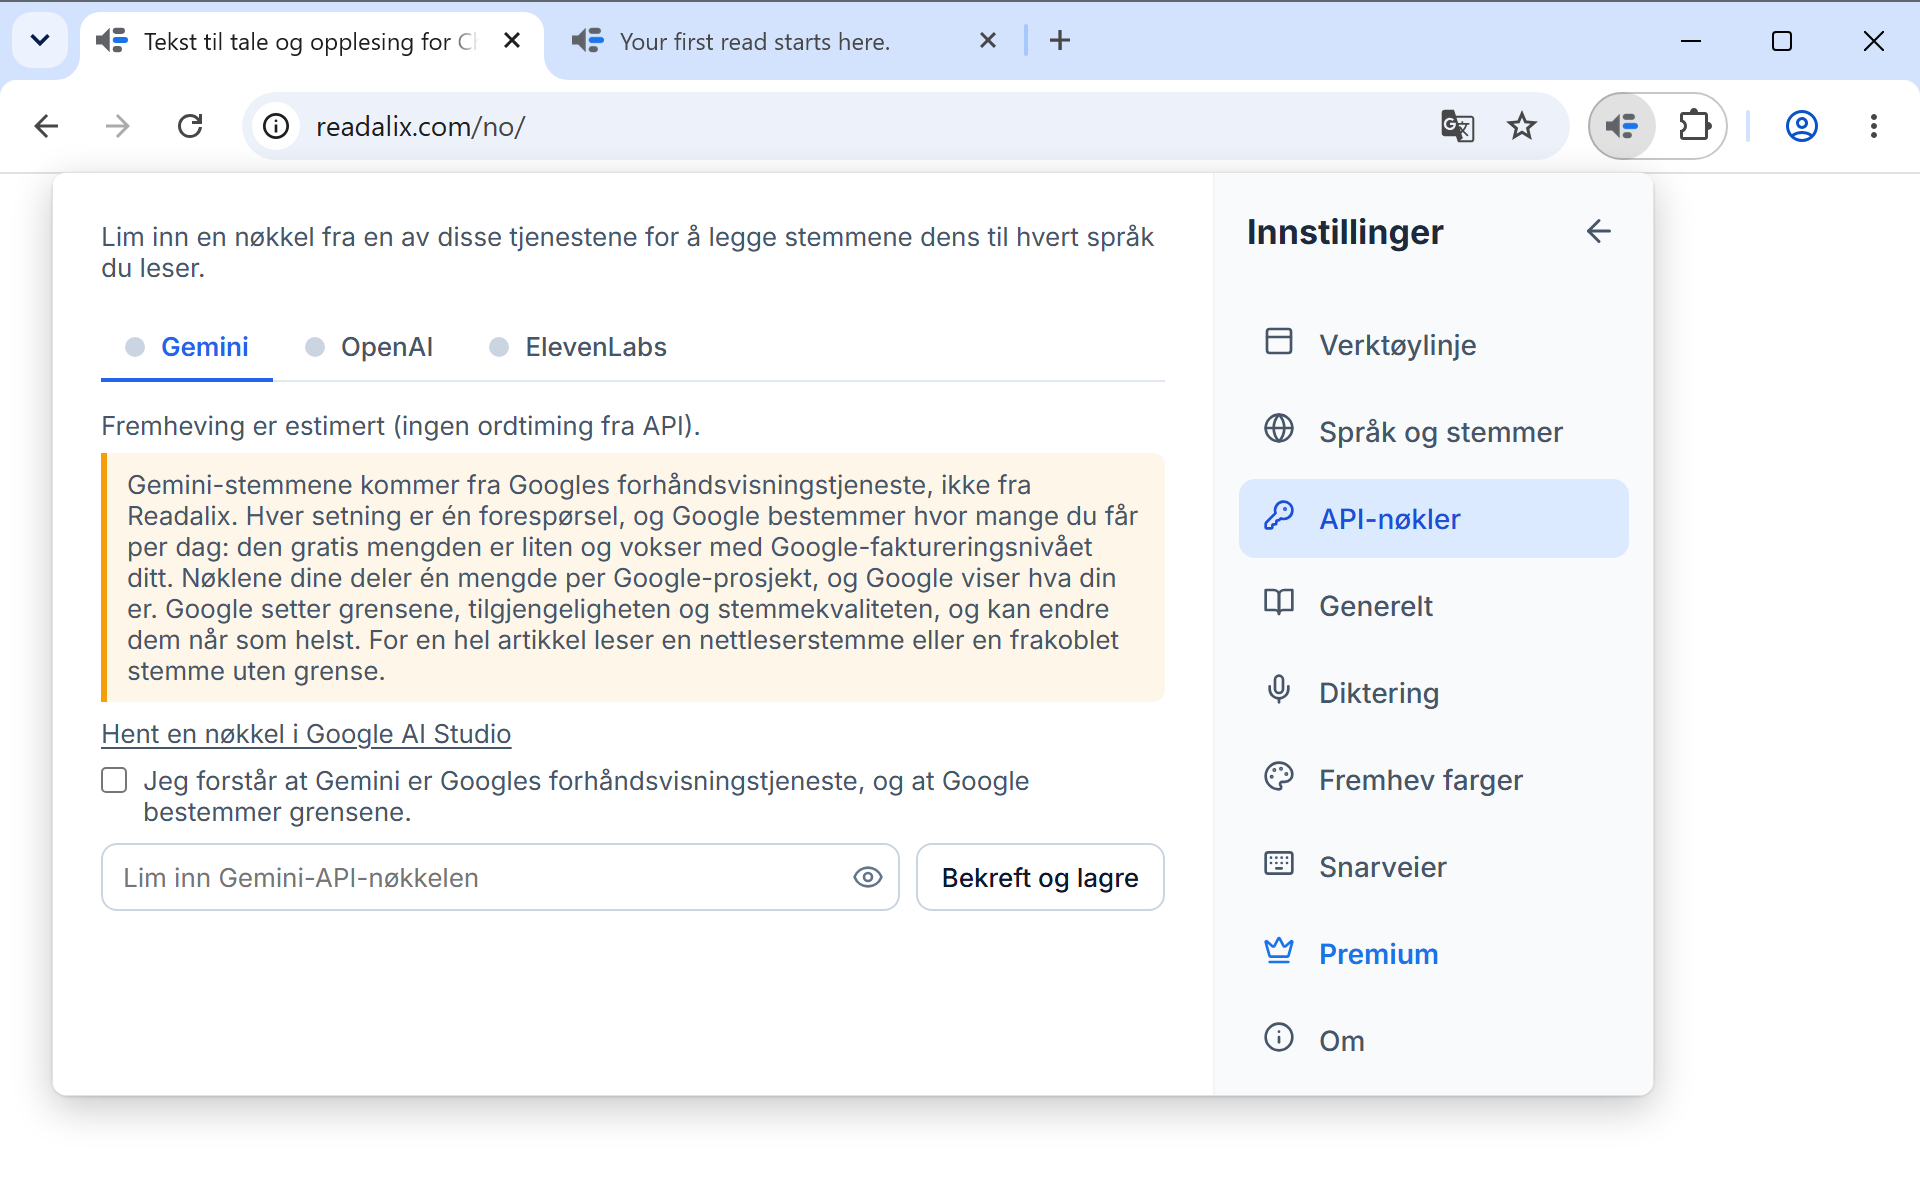Close the 'Your first read' tab
The width and height of the screenshot is (1920, 1200).
(x=988, y=40)
